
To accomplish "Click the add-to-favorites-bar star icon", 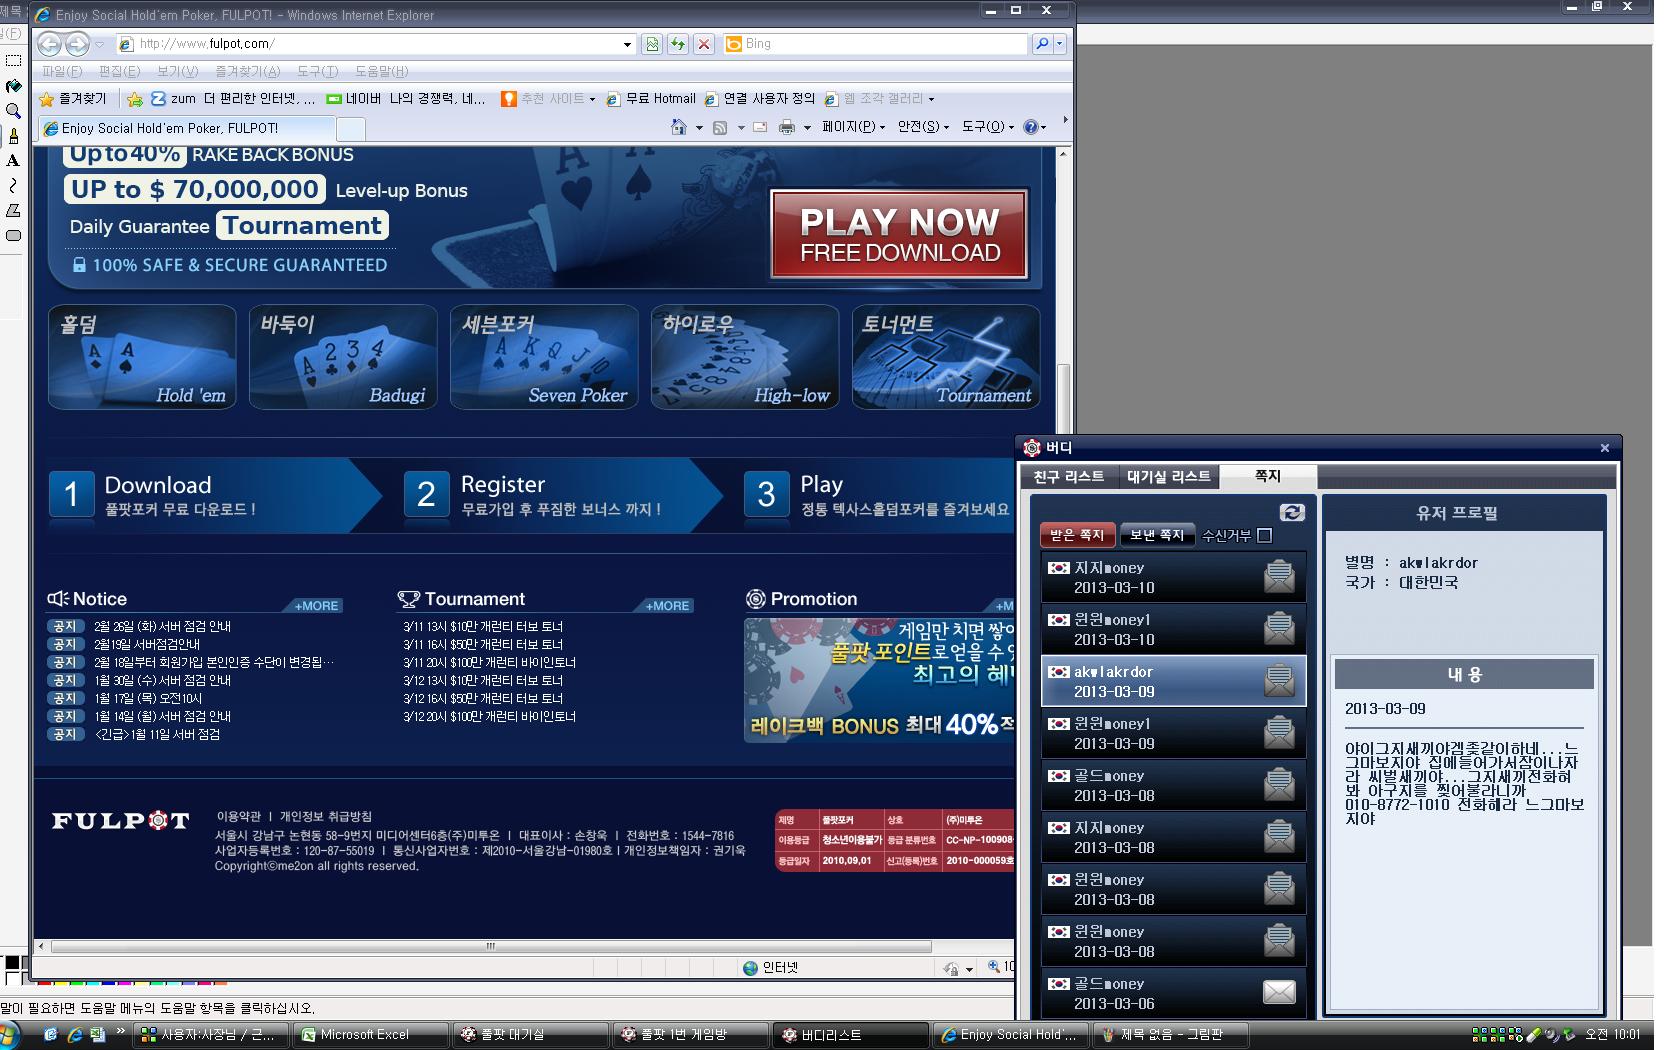I will [135, 99].
